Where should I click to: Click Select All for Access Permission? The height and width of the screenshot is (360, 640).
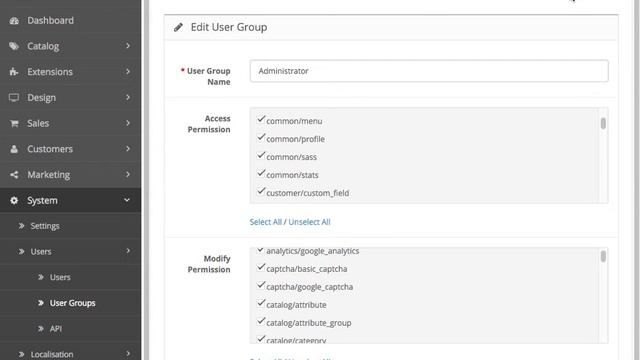tap(266, 222)
